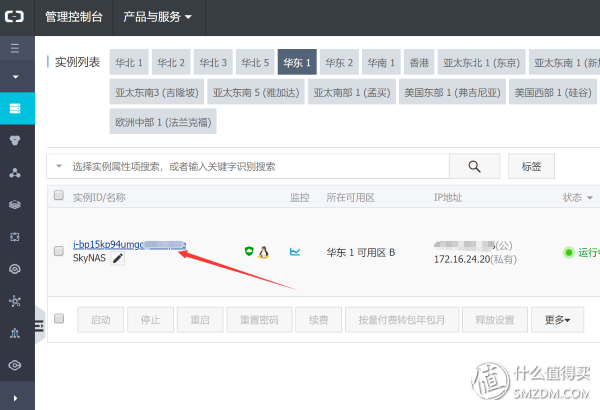Switch to 亚太东北 1 (东京) region

tap(482, 62)
